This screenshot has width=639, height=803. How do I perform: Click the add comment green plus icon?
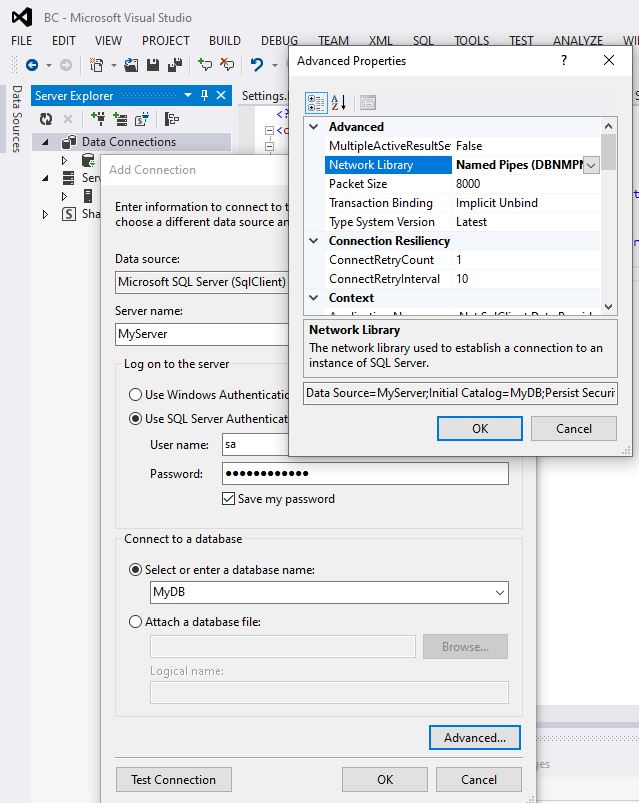pyautogui.click(x=205, y=65)
